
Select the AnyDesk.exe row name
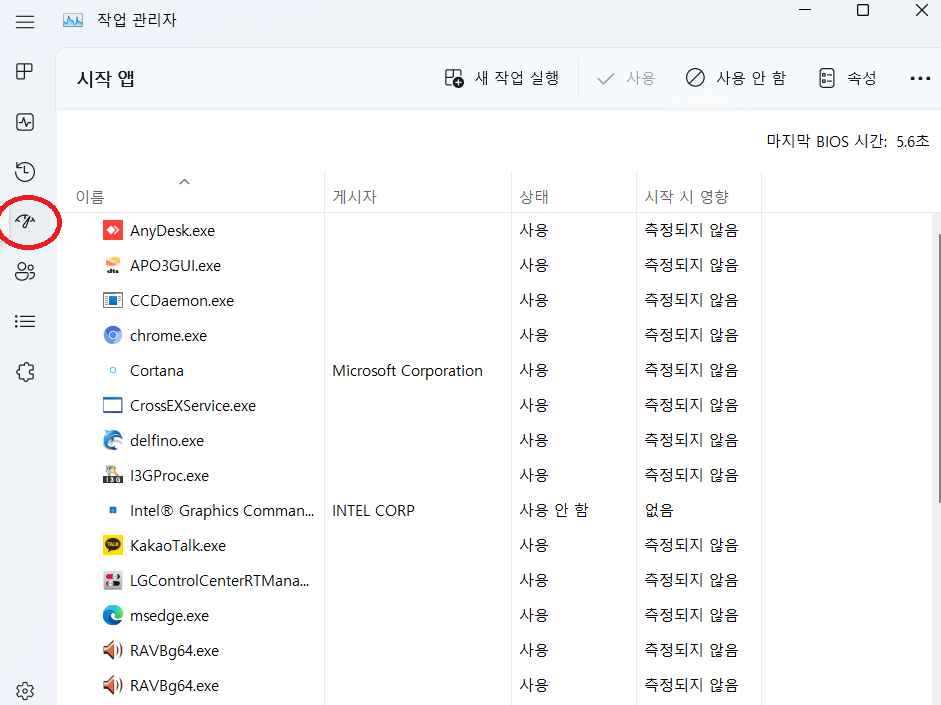[172, 230]
